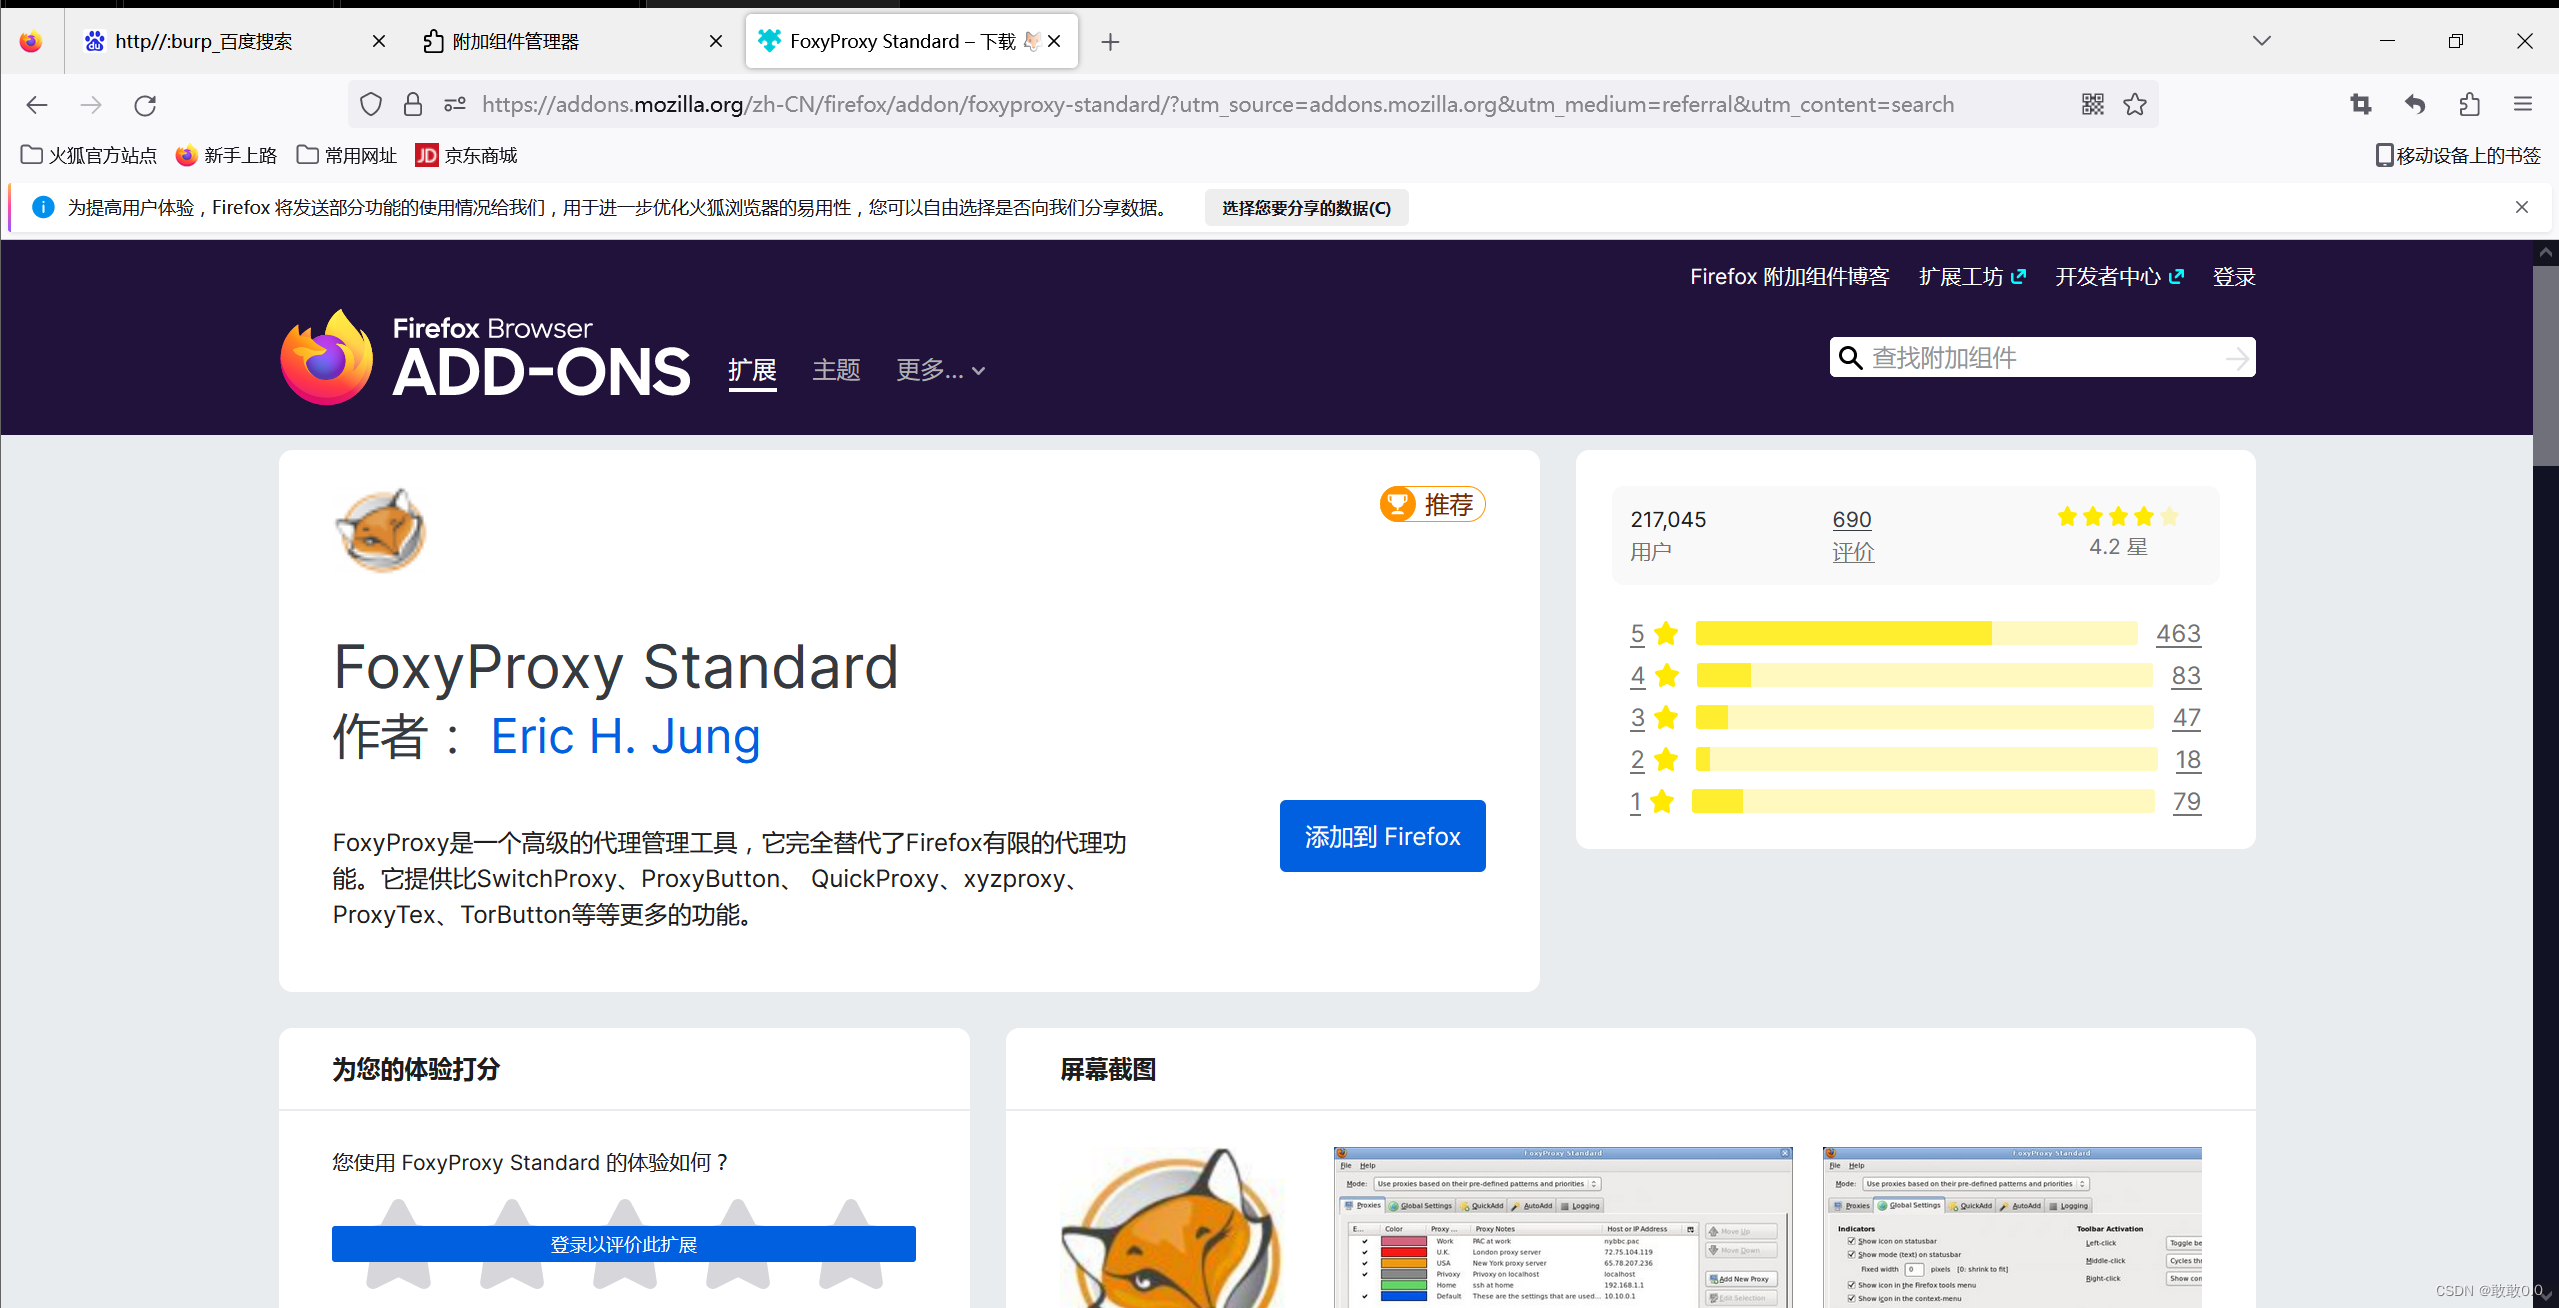Open the list all tabs chevron

[x=2261, y=41]
